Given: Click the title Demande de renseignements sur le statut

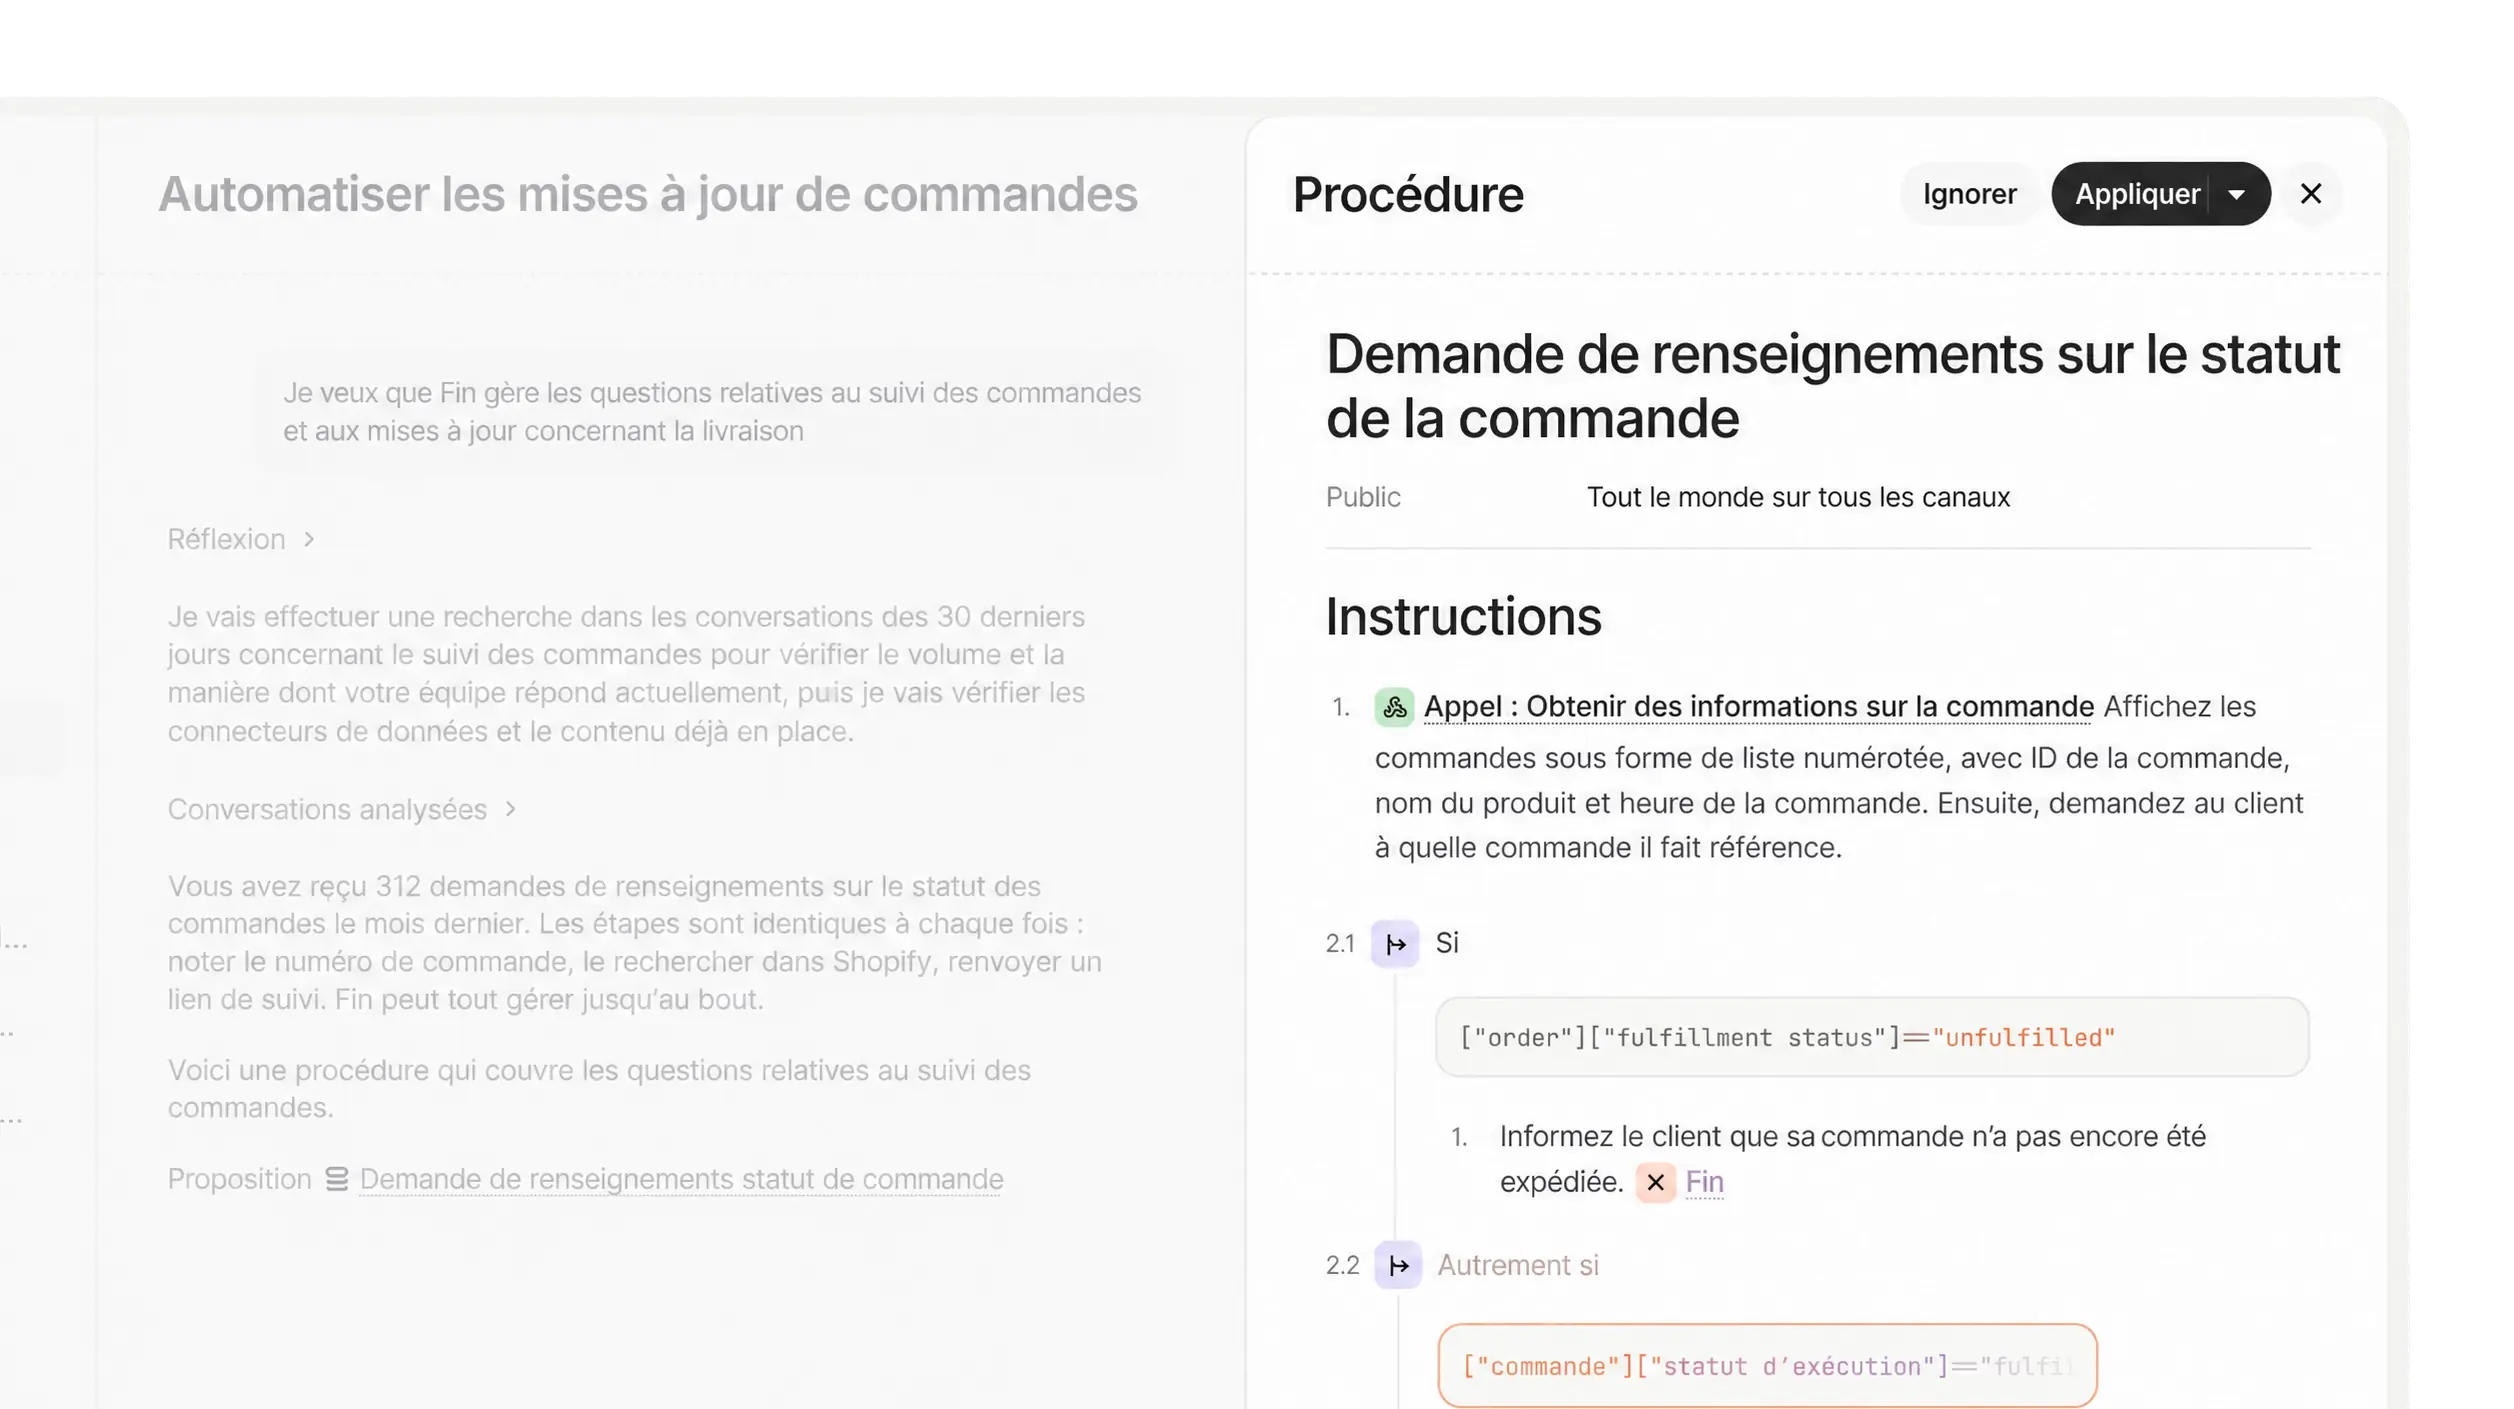Looking at the screenshot, I should point(1832,386).
